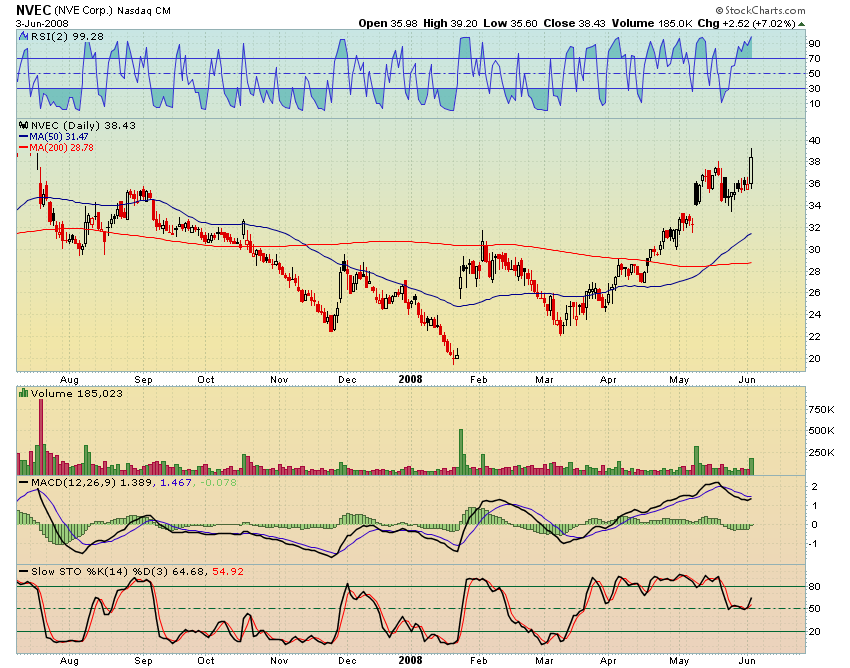Click the "MA(50) 31.47" legend label

click(x=59, y=137)
